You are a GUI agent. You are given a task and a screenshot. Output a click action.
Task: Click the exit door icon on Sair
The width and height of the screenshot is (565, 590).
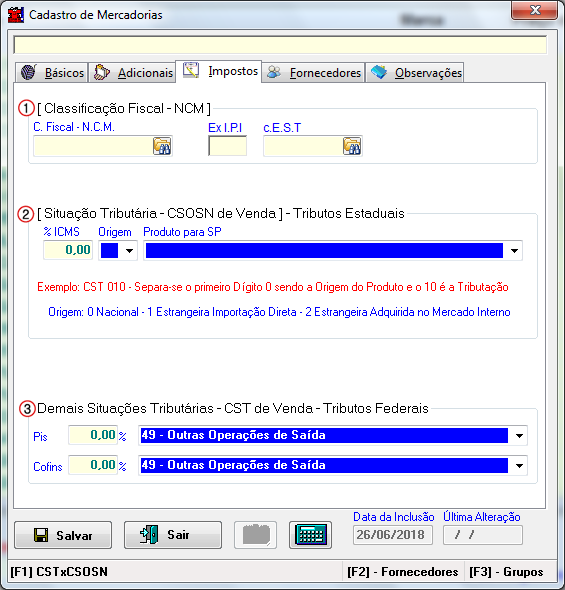tap(149, 535)
